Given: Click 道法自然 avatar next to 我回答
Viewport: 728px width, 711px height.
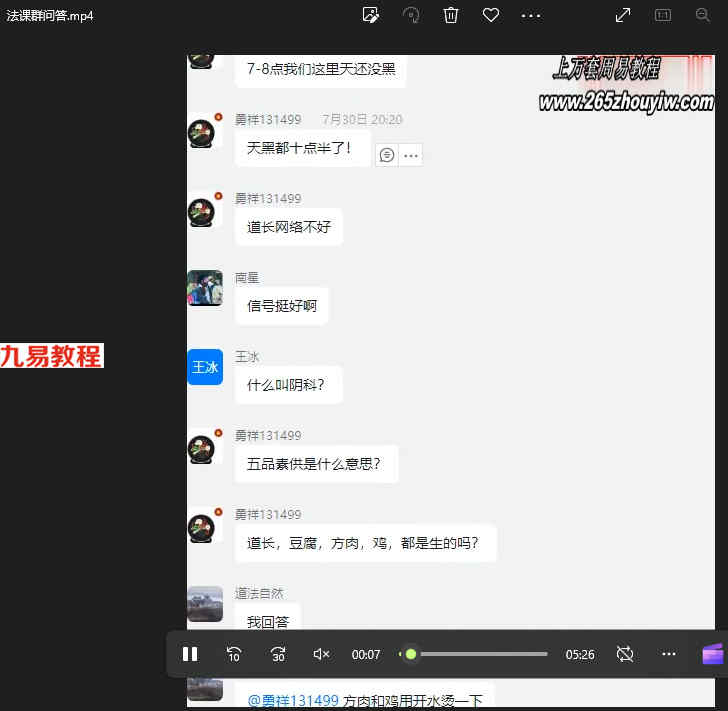Looking at the screenshot, I should pyautogui.click(x=205, y=604).
